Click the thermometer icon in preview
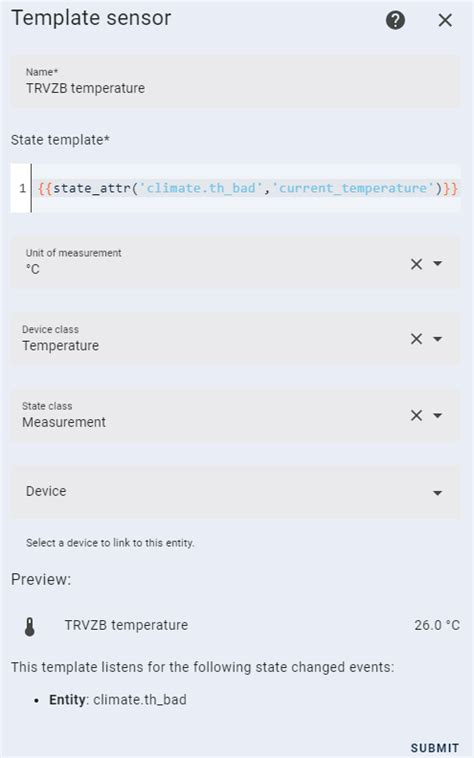Screen dimensions: 474x758 (x=29, y=627)
